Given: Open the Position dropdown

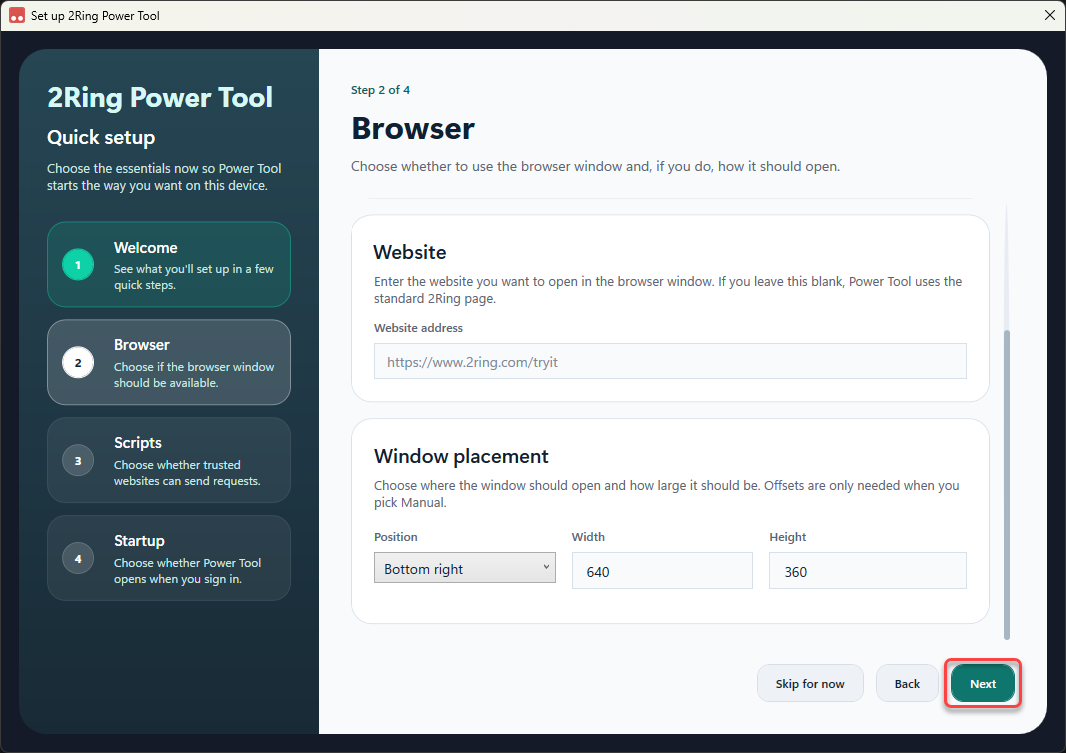Looking at the screenshot, I should pyautogui.click(x=464, y=567).
